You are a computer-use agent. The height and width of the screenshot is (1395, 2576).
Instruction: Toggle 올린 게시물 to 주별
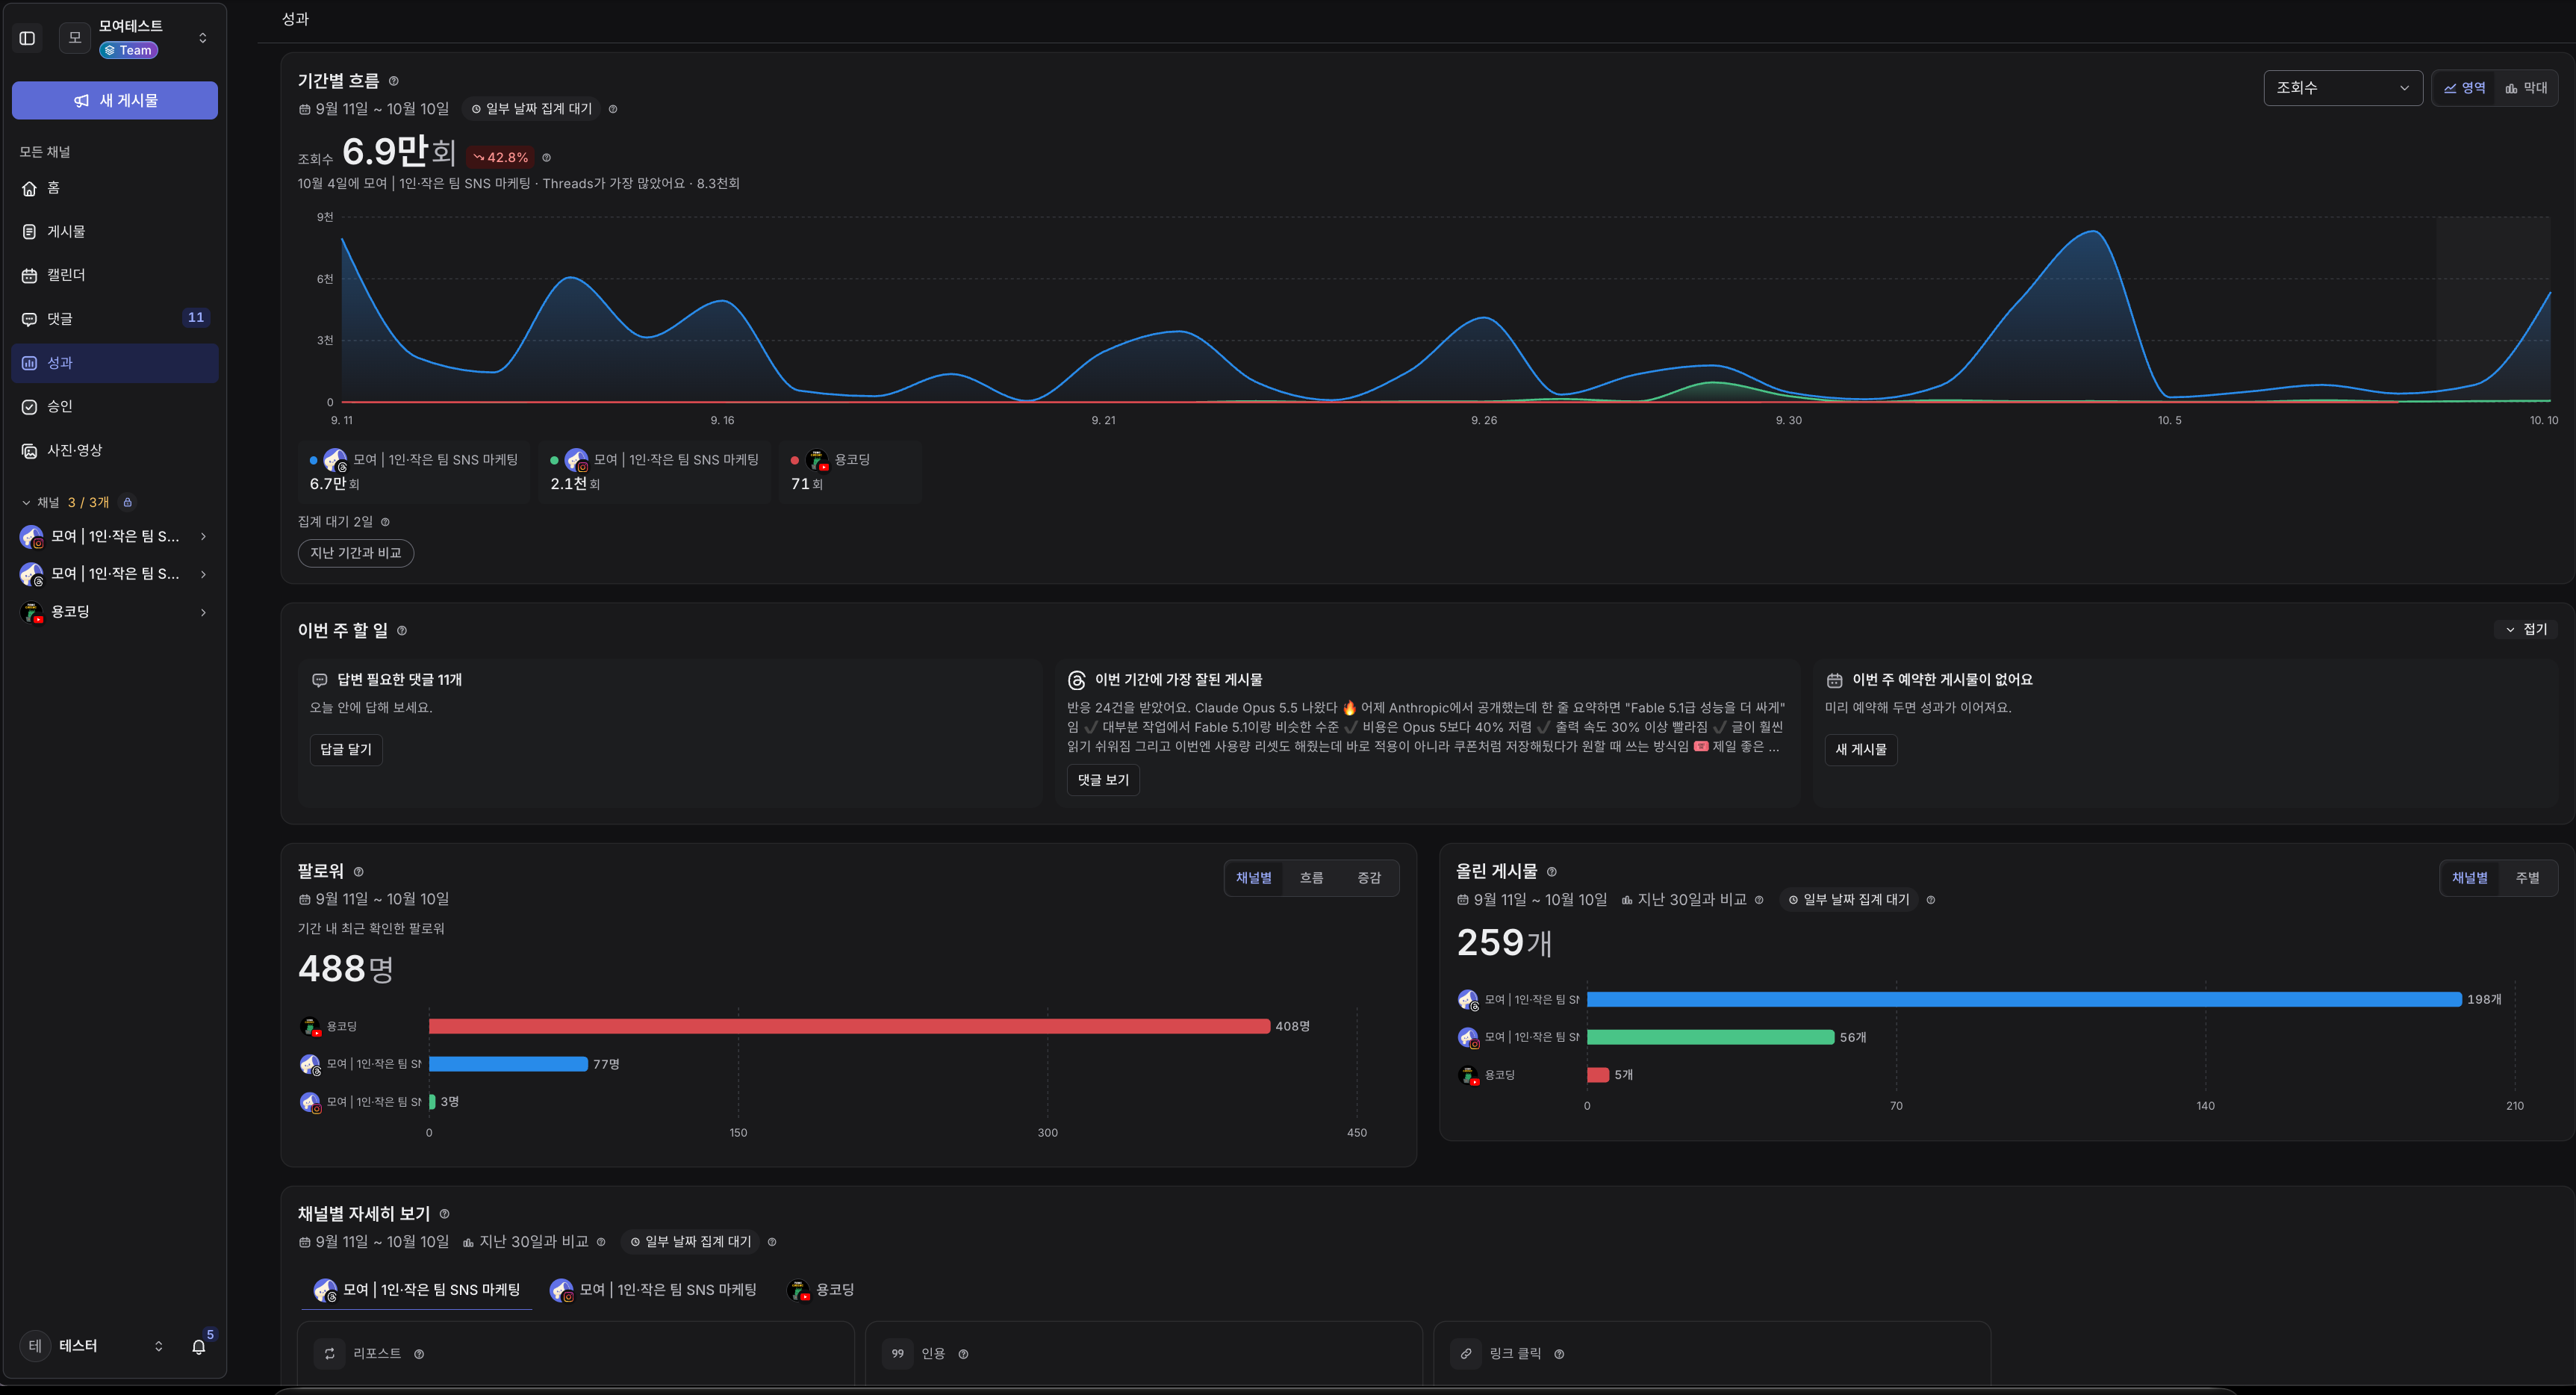[x=2527, y=878]
